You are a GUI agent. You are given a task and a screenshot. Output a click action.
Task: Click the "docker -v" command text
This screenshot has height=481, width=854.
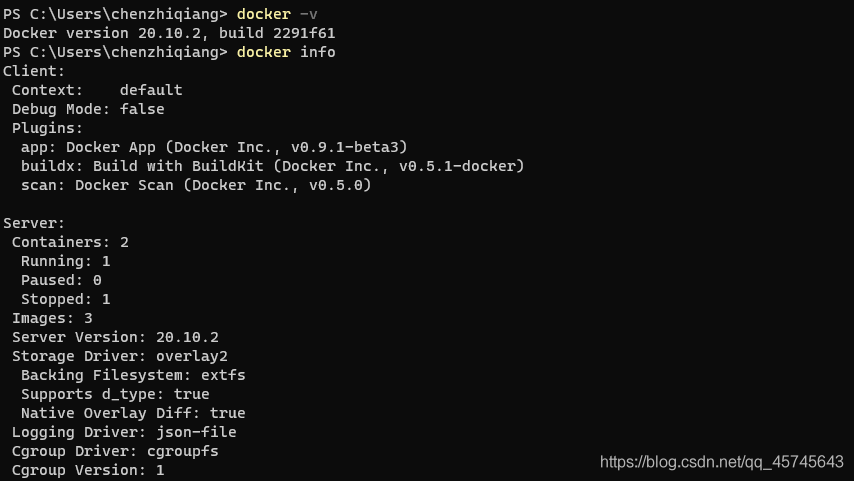click(x=277, y=14)
